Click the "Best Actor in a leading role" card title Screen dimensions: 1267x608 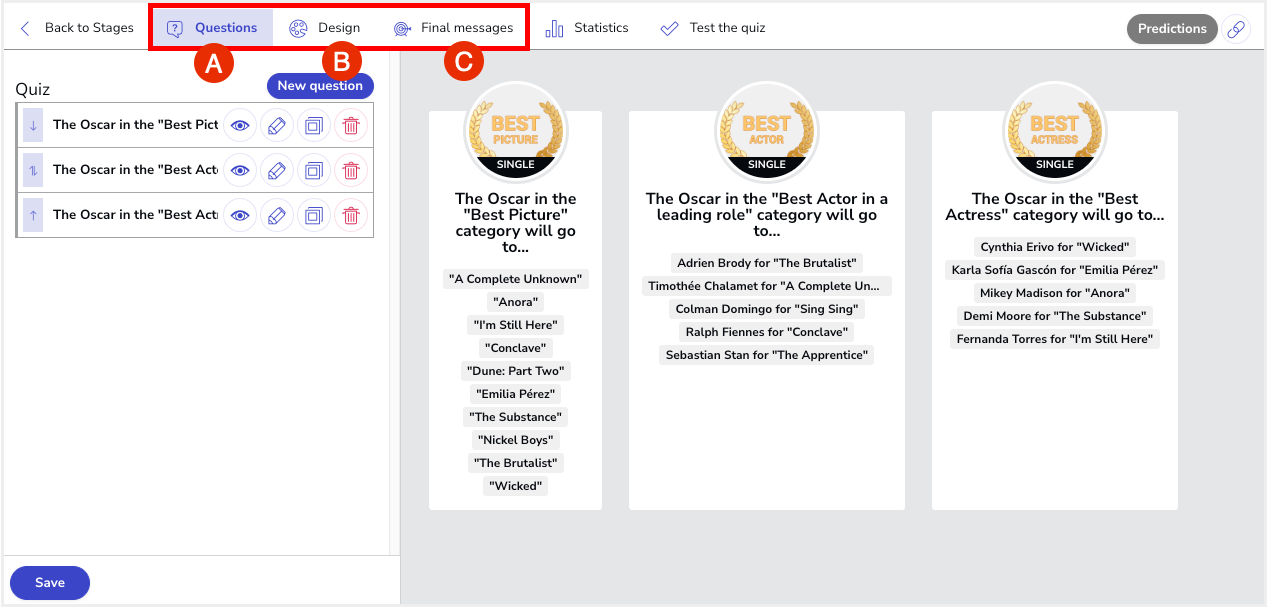(x=767, y=215)
